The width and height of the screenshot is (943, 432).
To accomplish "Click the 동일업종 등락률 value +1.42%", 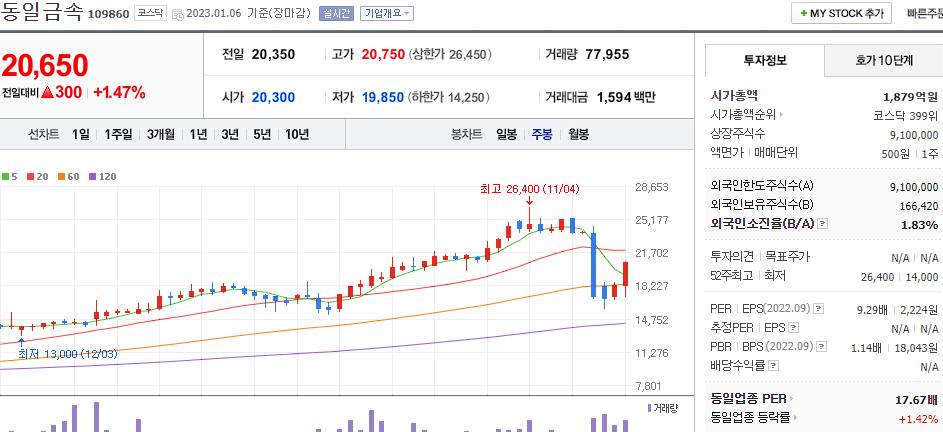I will (x=918, y=419).
